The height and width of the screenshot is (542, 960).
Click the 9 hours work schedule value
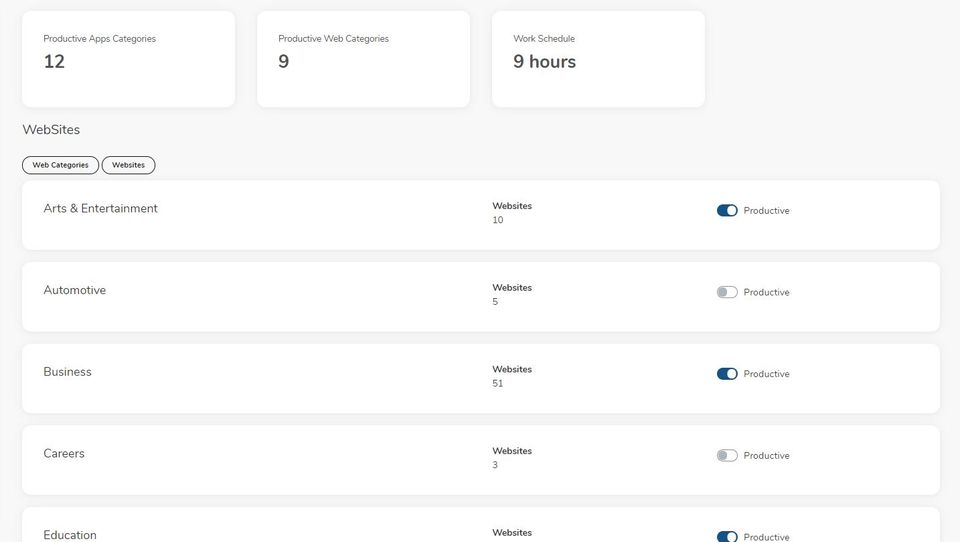tap(544, 61)
